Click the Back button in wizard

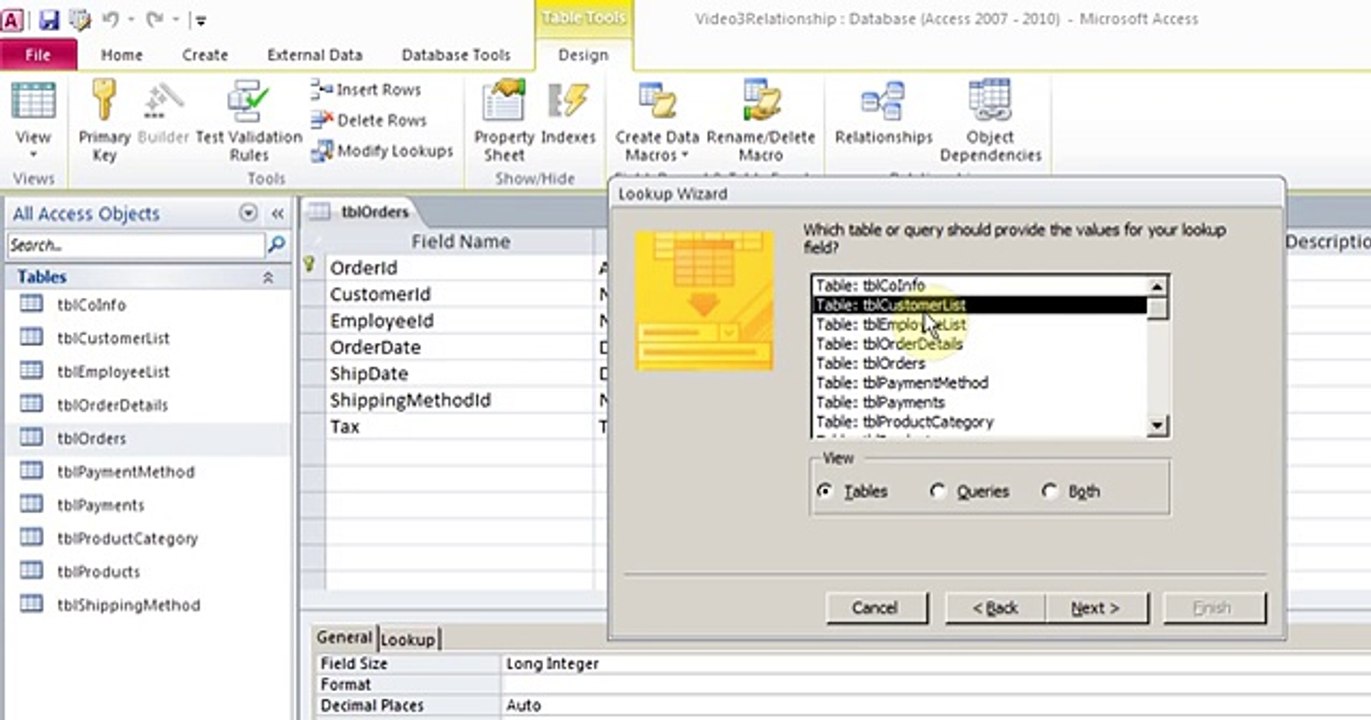[995, 608]
